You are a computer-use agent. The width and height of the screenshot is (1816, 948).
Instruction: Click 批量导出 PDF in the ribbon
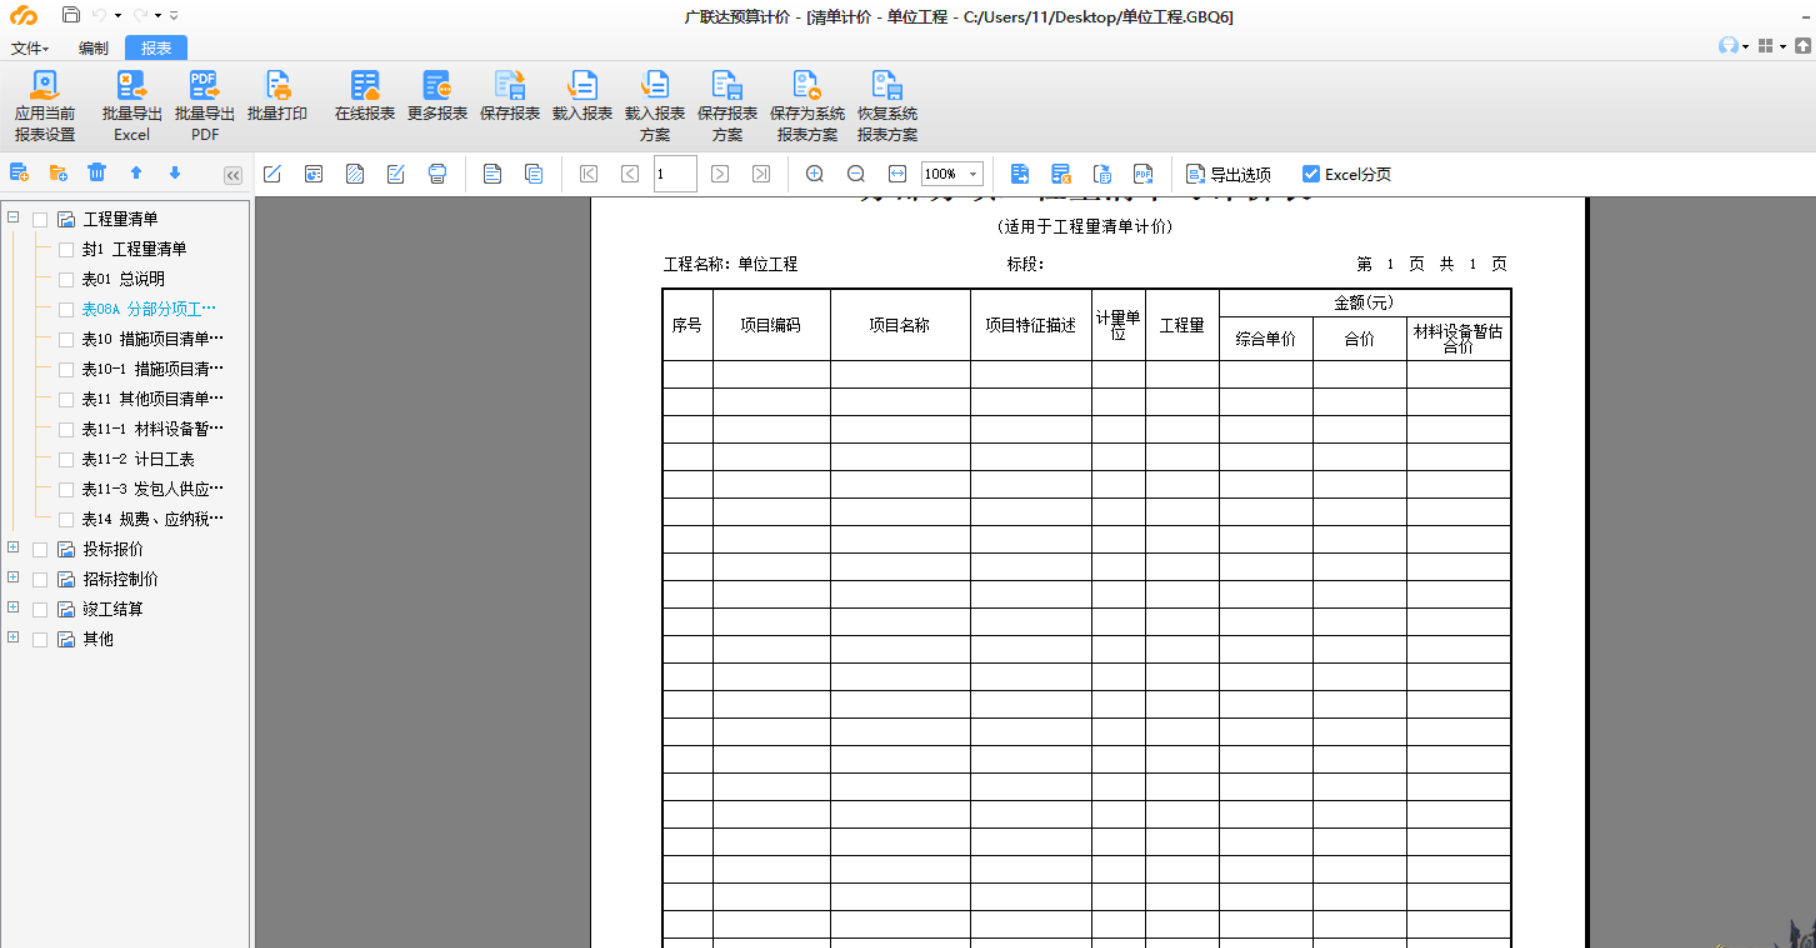(204, 106)
